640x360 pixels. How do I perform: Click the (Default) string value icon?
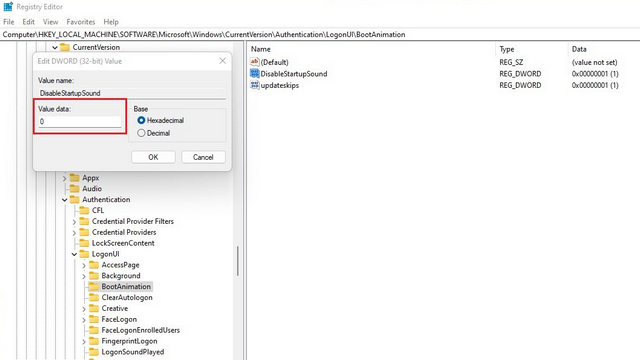pos(255,62)
